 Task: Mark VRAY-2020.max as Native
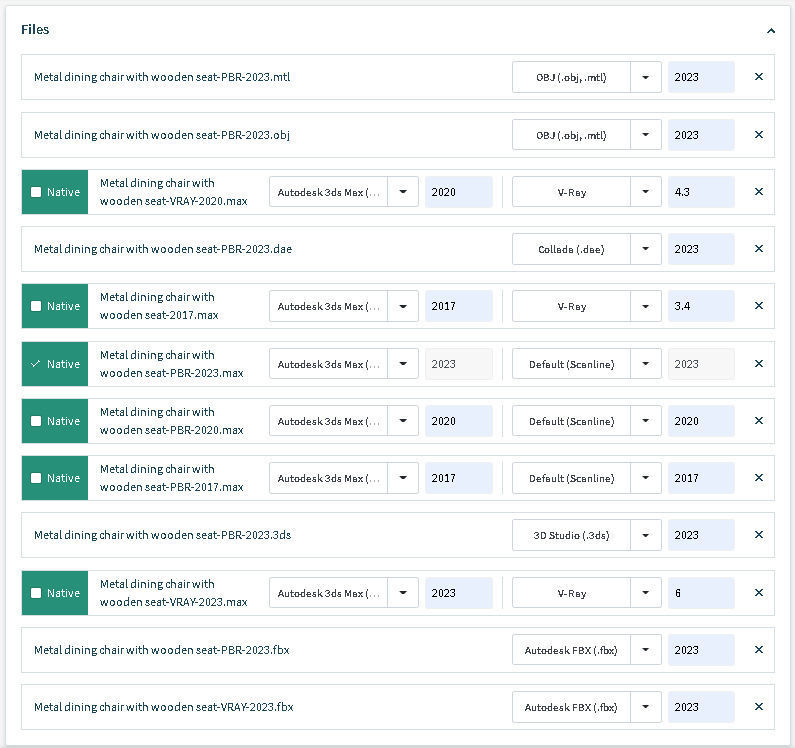point(37,192)
